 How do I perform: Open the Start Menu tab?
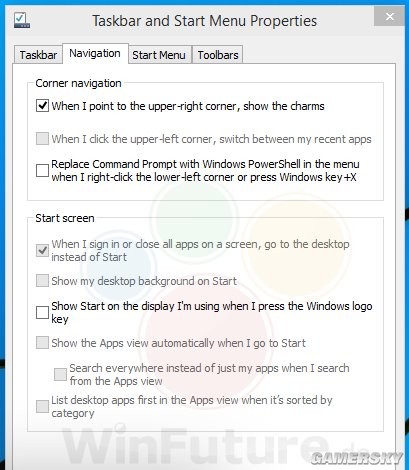[159, 55]
